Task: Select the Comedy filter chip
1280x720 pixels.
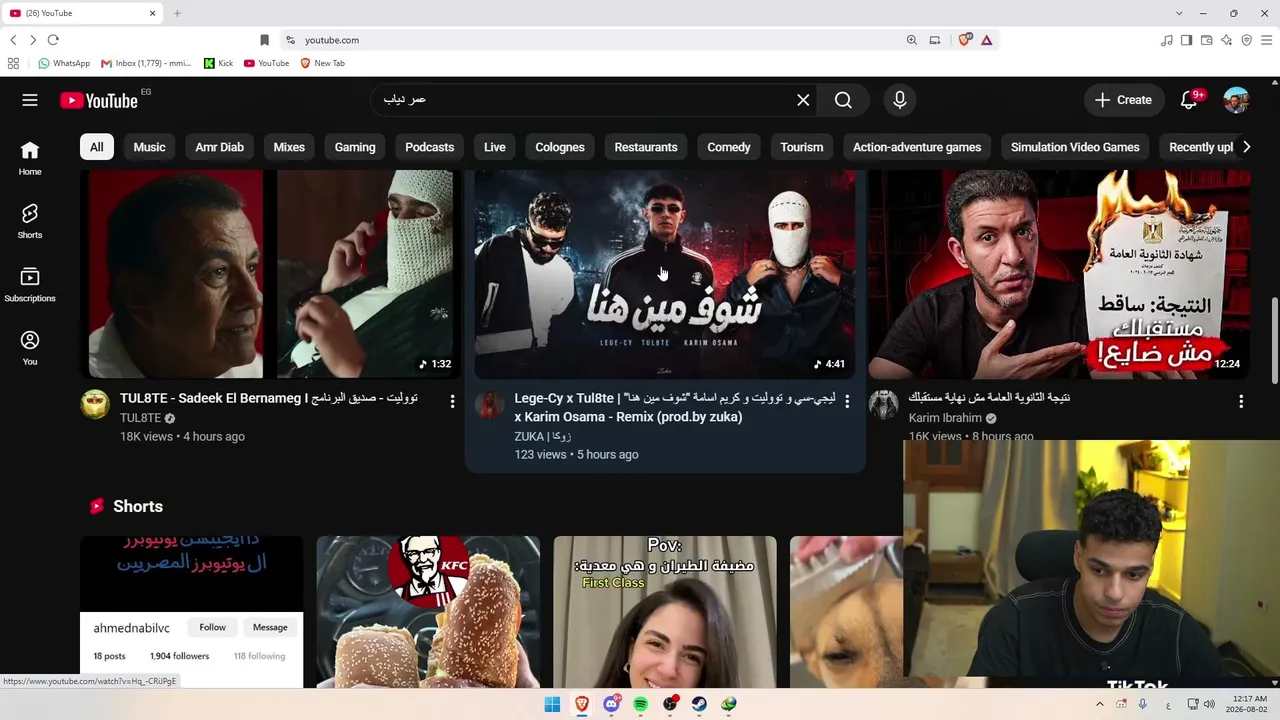Action: 728,147
